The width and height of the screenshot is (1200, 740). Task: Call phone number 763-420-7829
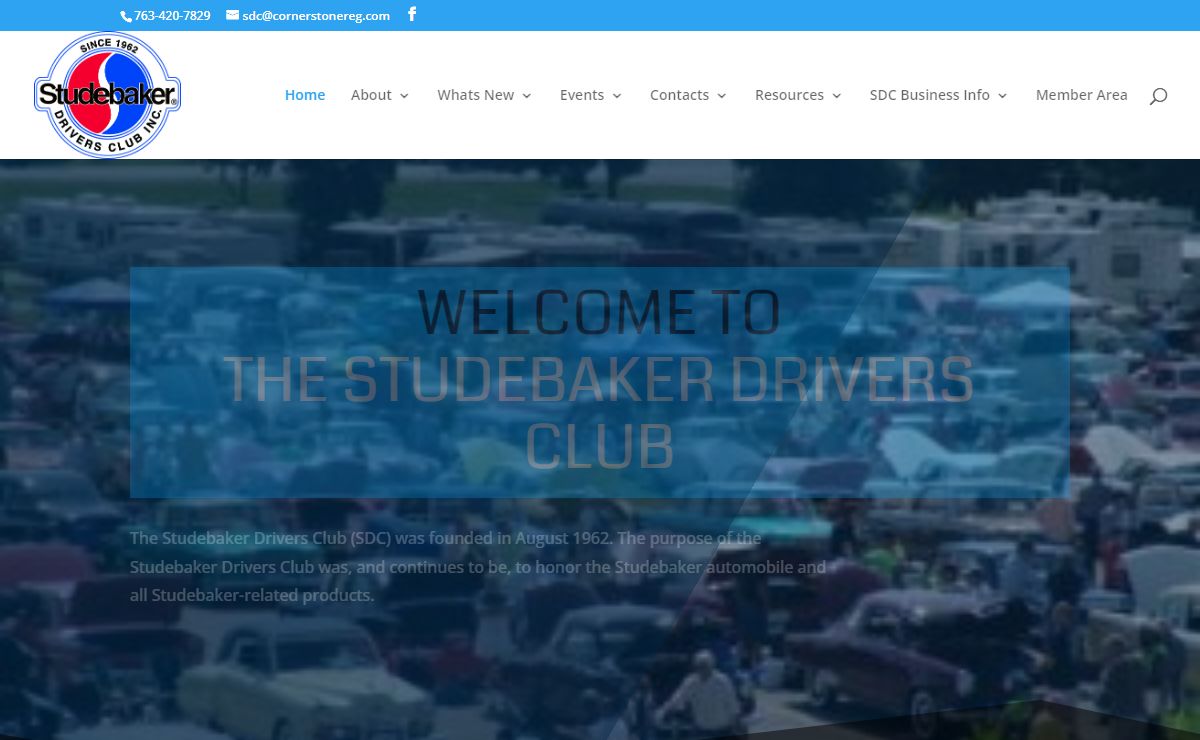pyautogui.click(x=172, y=16)
